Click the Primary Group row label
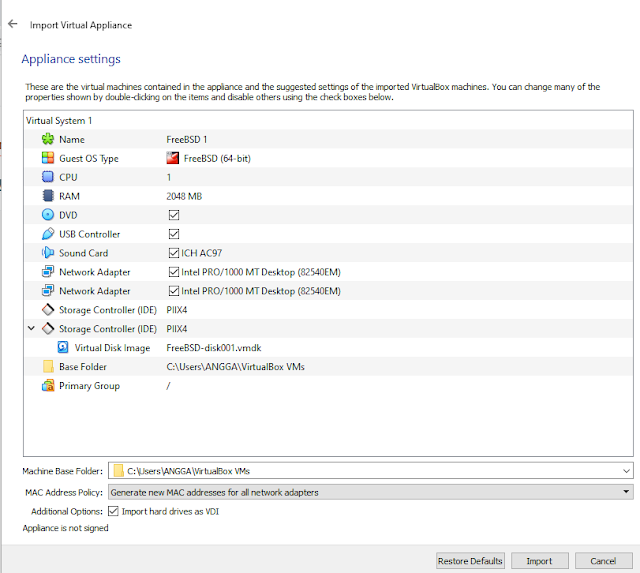 tap(89, 386)
